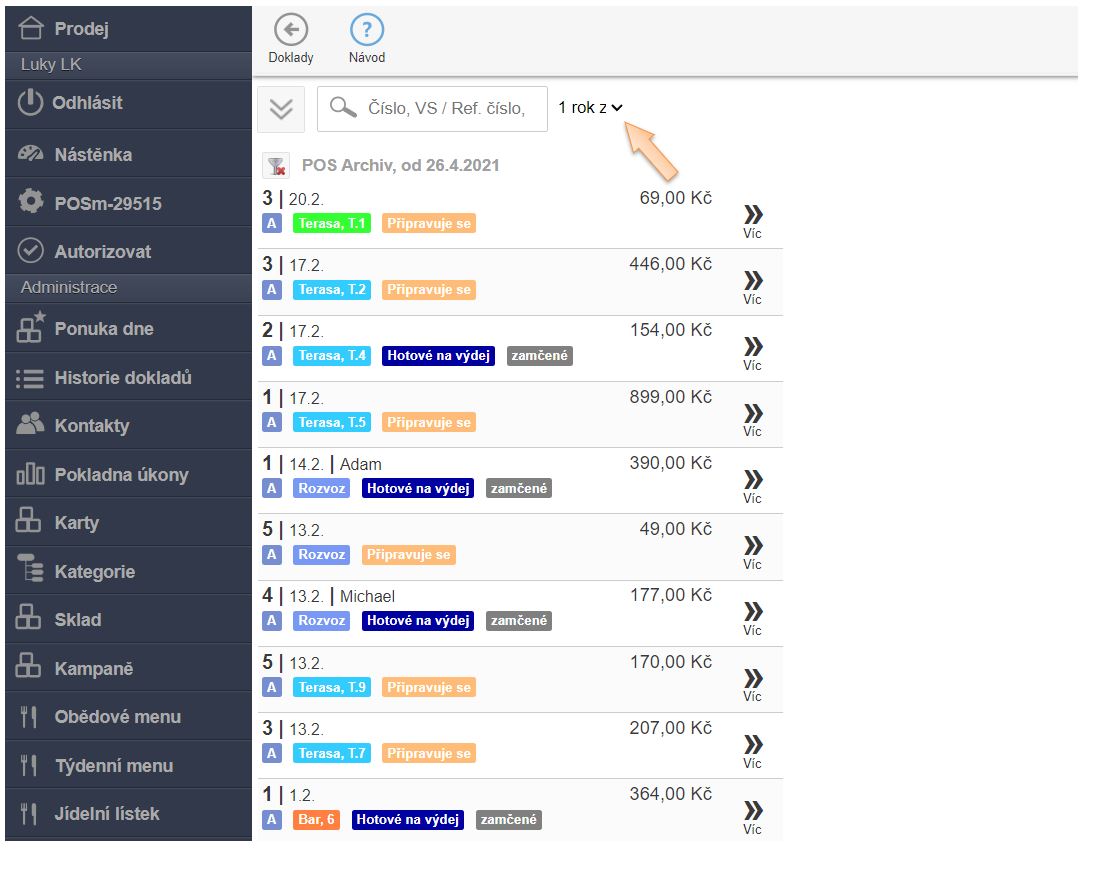The width and height of the screenshot is (1119, 871).
Task: Go to Pokladna úkony menu item
Action: 120,475
